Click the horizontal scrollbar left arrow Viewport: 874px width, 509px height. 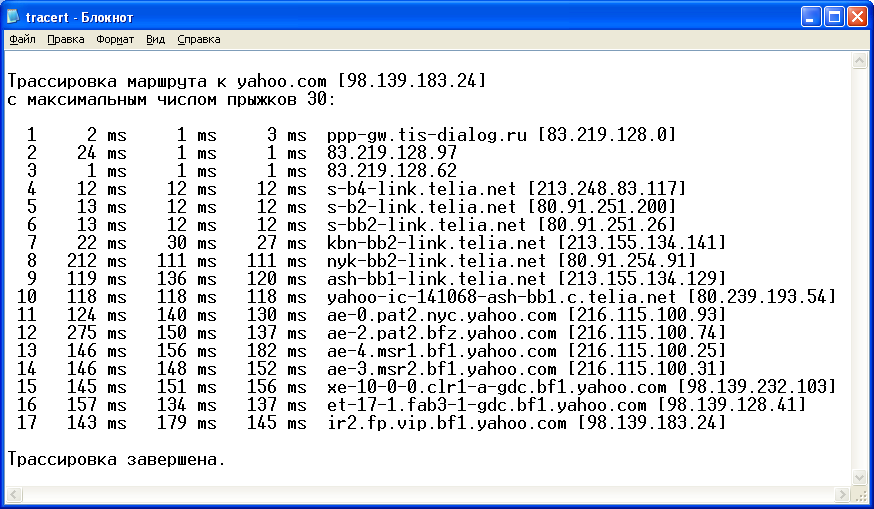point(14,495)
